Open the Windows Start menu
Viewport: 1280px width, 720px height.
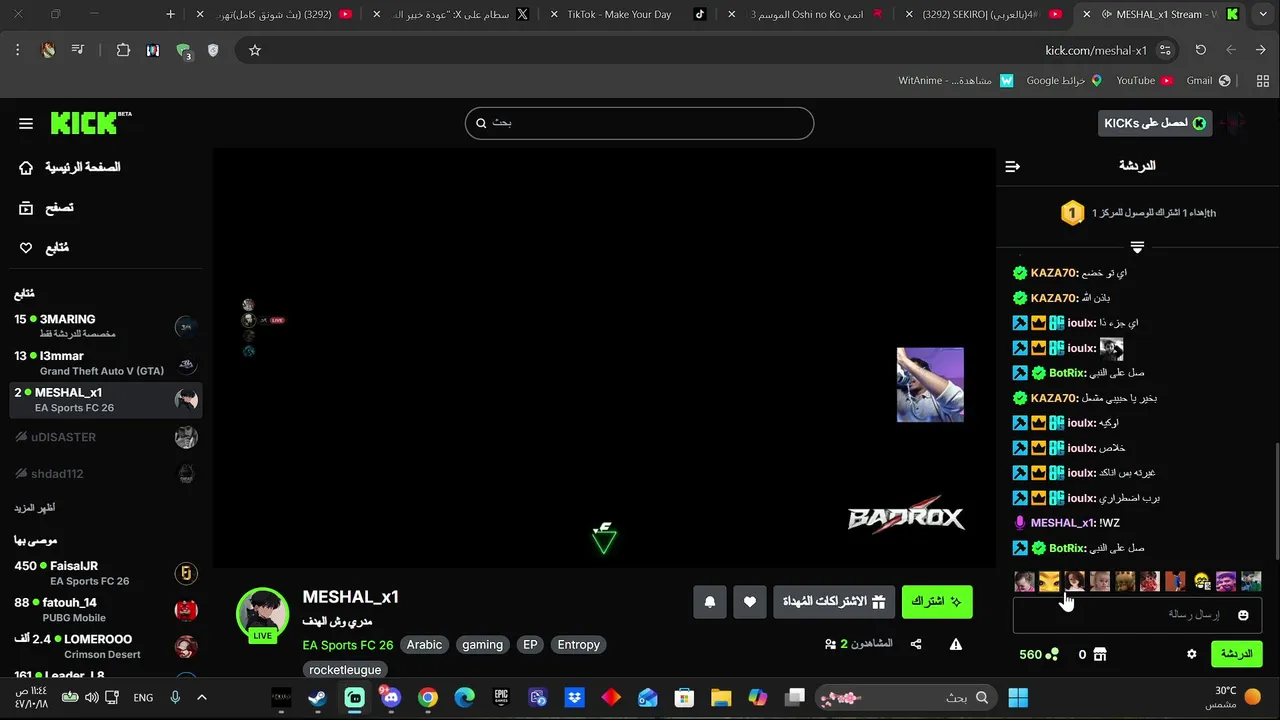1018,697
